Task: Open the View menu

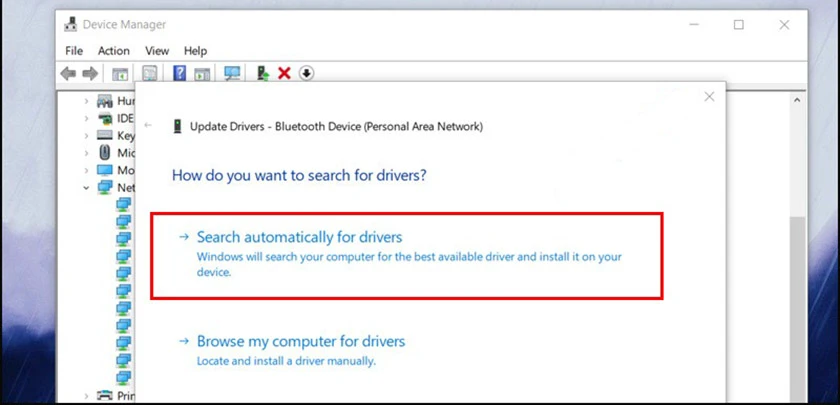Action: [x=157, y=51]
